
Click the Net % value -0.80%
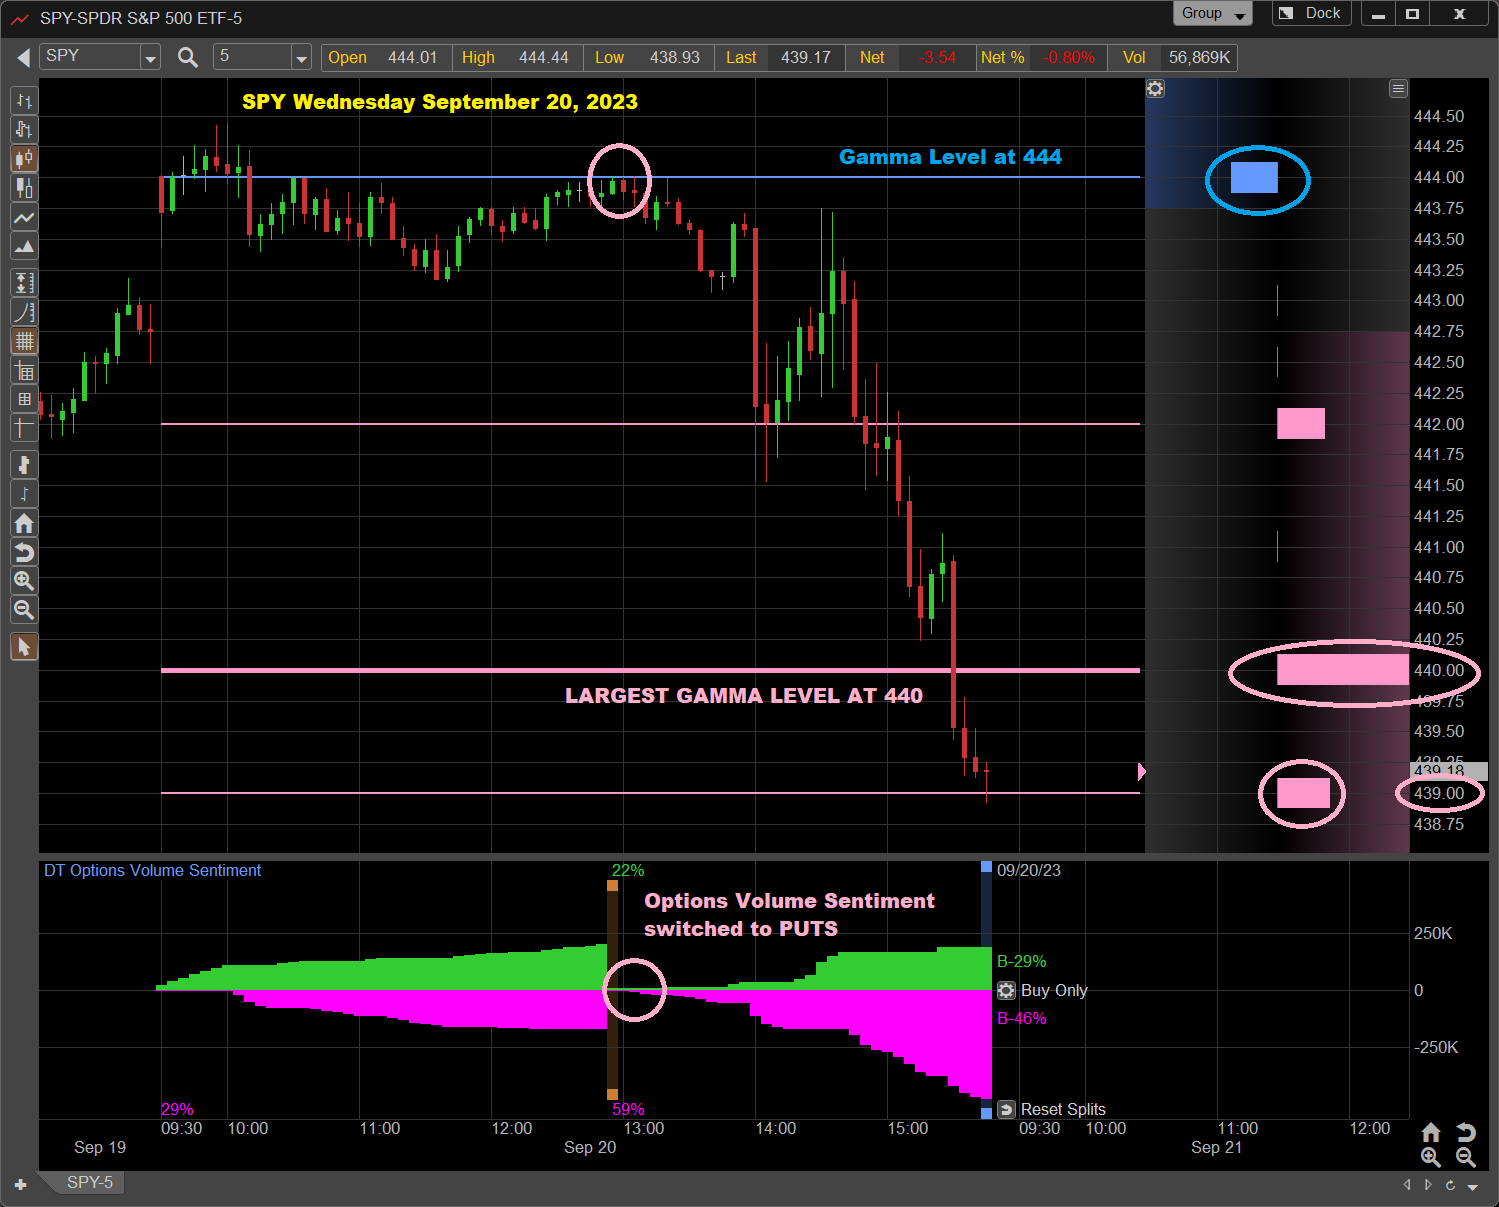coord(1068,57)
